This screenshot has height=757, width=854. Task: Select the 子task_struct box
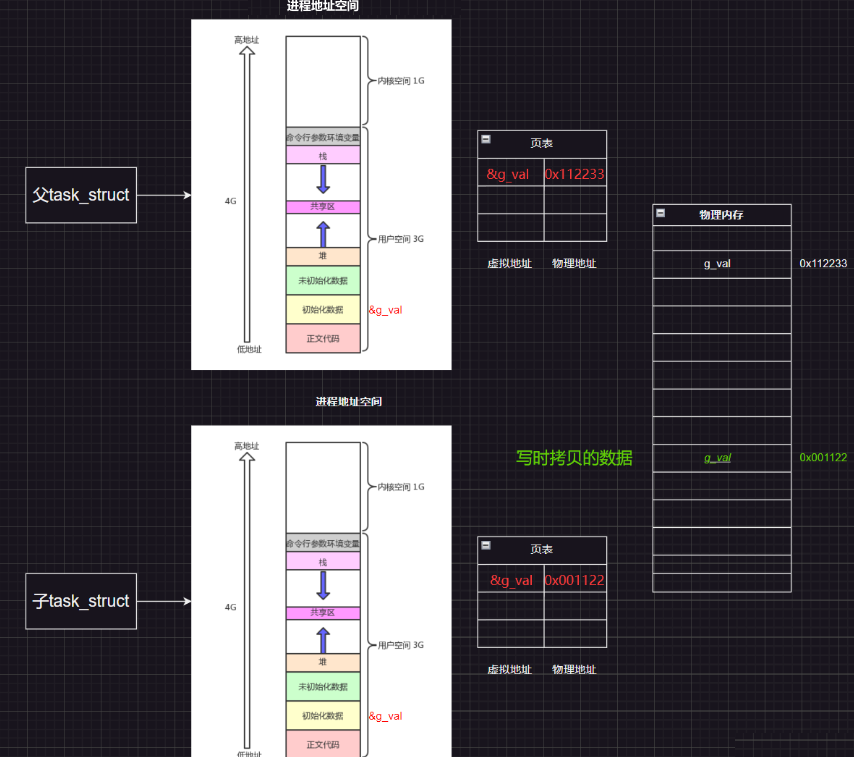coord(81,601)
